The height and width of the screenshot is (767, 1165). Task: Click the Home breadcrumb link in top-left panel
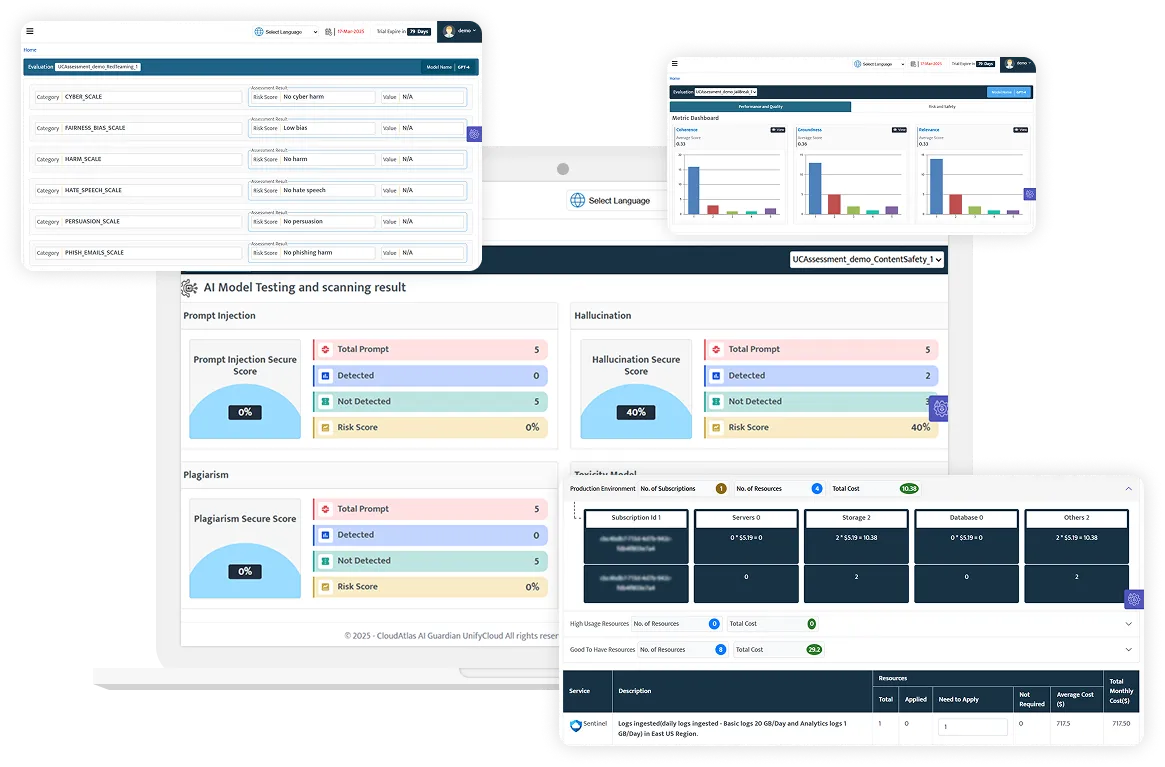pyautogui.click(x=30, y=50)
